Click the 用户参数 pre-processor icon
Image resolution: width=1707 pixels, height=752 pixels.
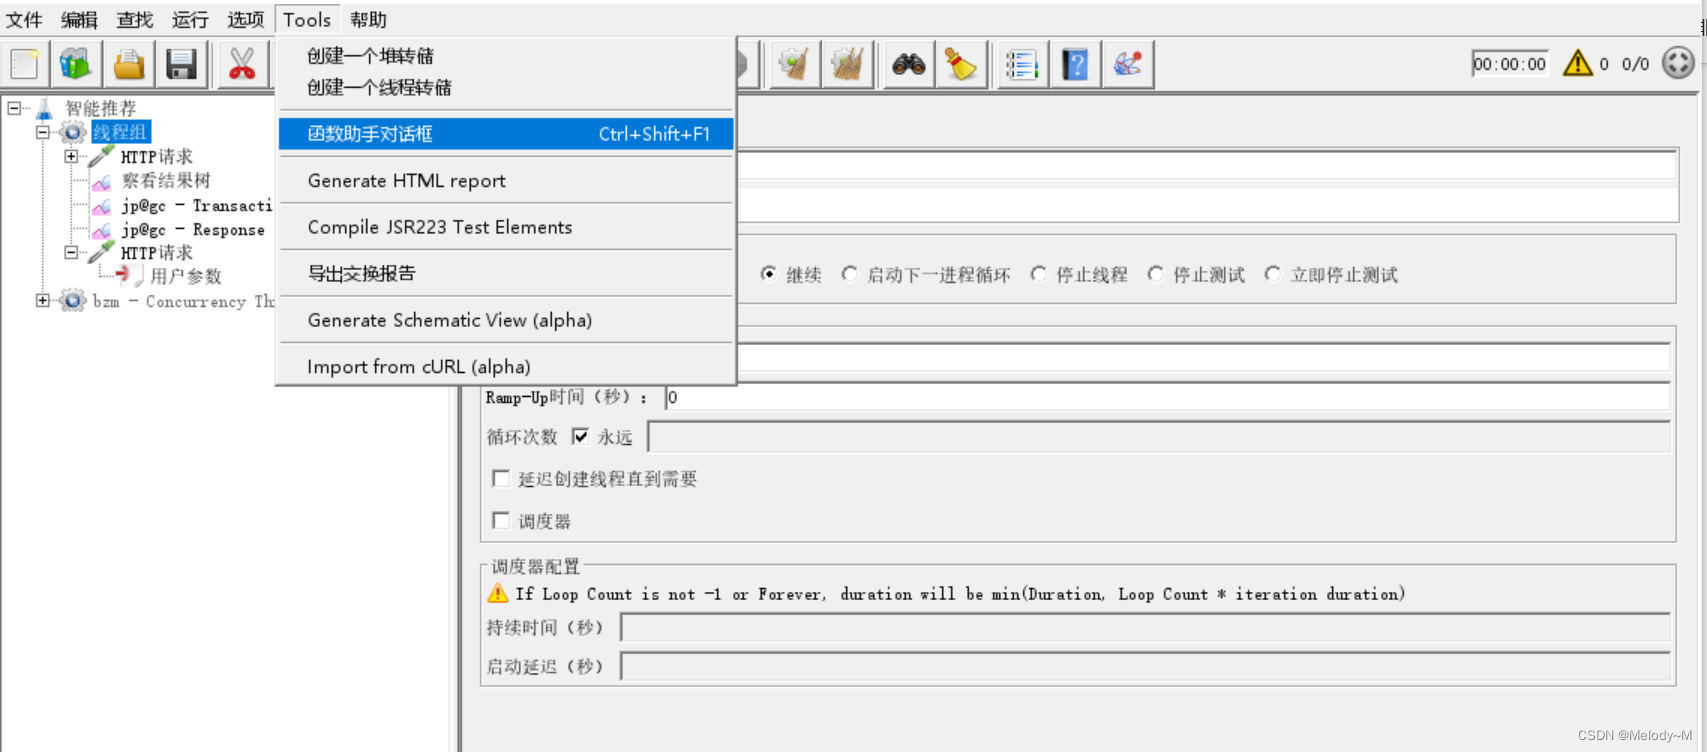tap(130, 275)
